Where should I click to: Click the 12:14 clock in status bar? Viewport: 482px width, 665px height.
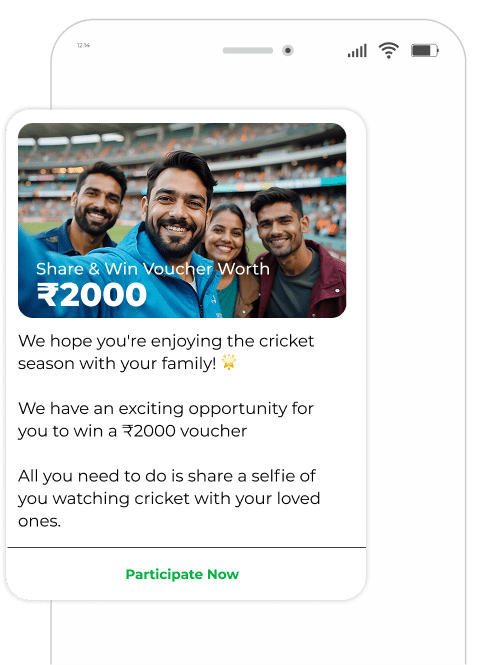pos(84,45)
